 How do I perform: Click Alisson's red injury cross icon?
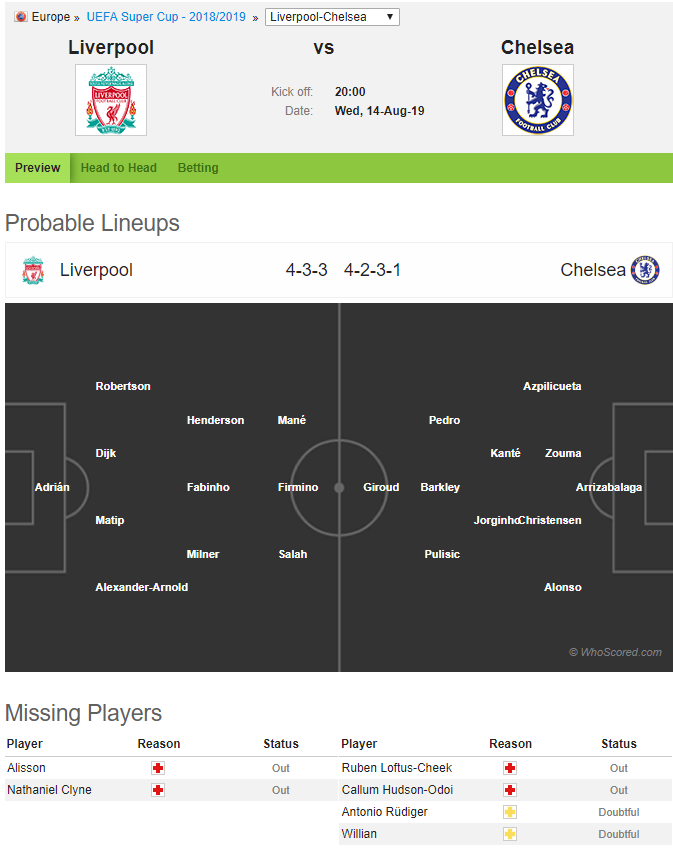coord(158,768)
